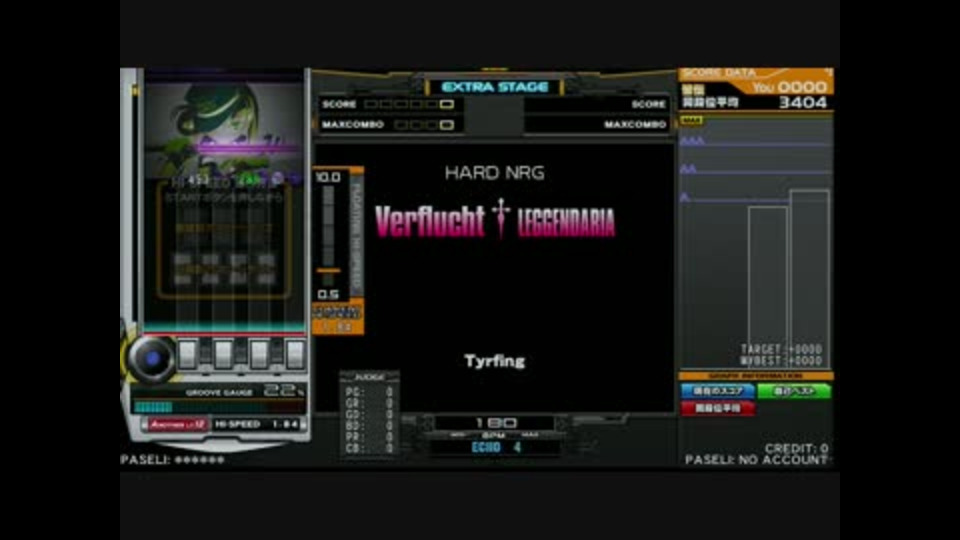This screenshot has height=540, width=960.
Task: Click the floating hi-speed vertical slider
Action: (x=328, y=235)
